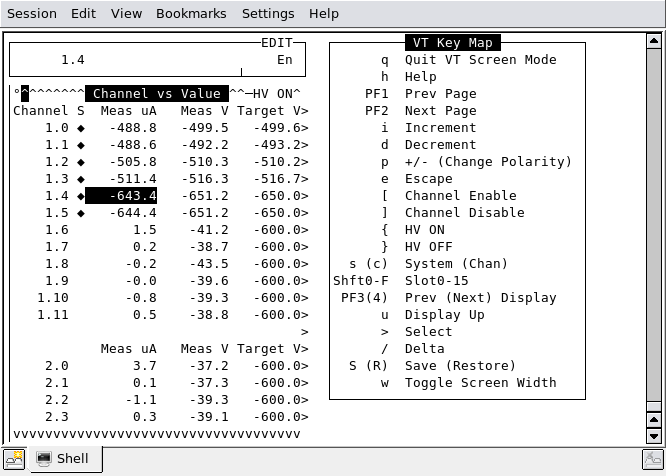Click the close-tab icon at bottom right
This screenshot has width=666, height=476.
(x=653, y=459)
